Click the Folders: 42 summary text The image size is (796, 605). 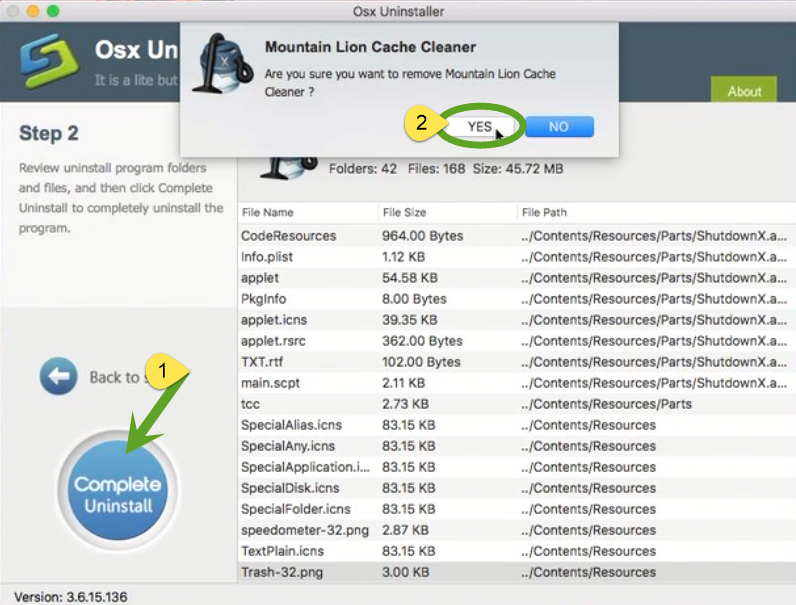tap(363, 169)
